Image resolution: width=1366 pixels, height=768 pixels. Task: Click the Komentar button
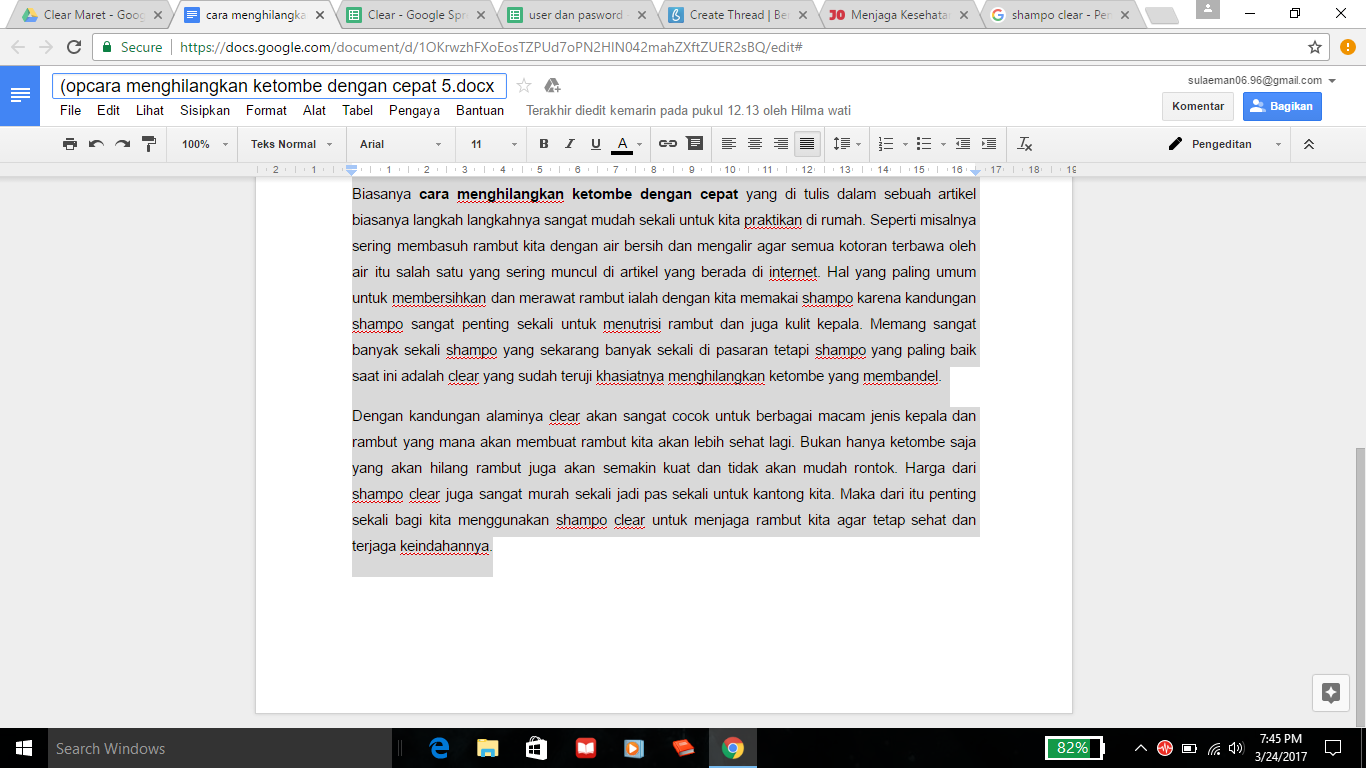pyautogui.click(x=1198, y=106)
